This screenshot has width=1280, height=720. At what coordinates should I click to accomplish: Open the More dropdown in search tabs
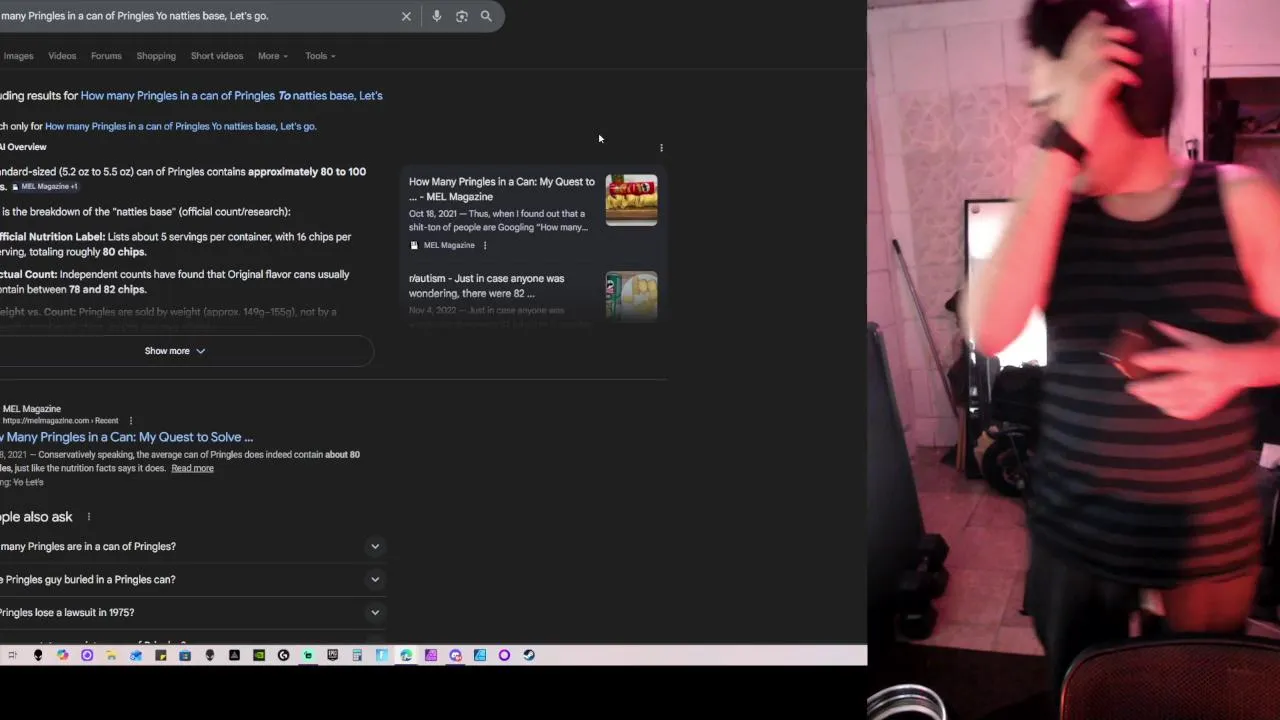[x=273, y=56]
